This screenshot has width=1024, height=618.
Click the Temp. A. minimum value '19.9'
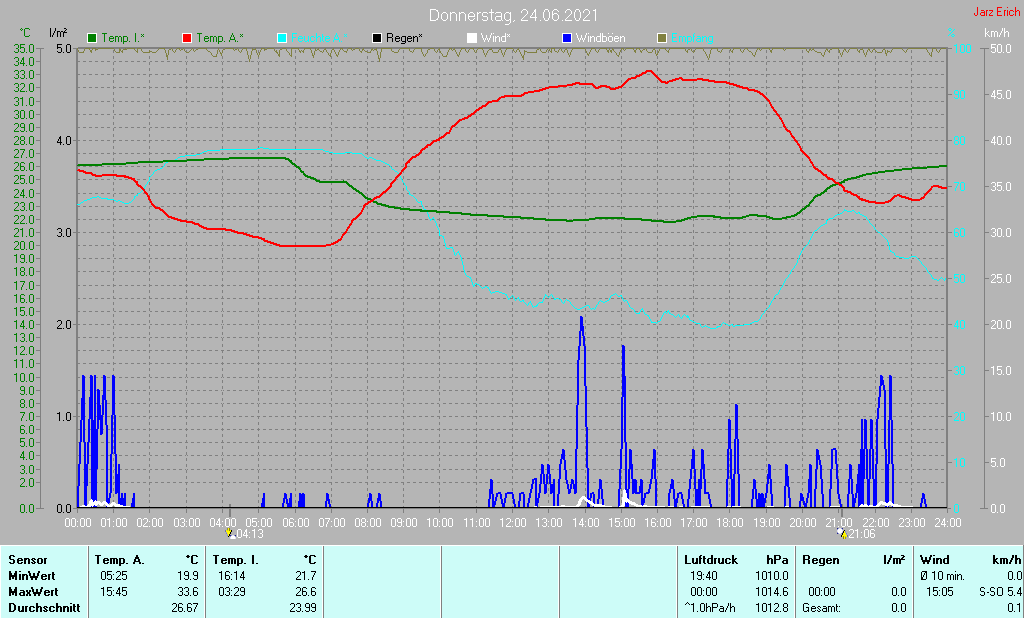click(187, 576)
